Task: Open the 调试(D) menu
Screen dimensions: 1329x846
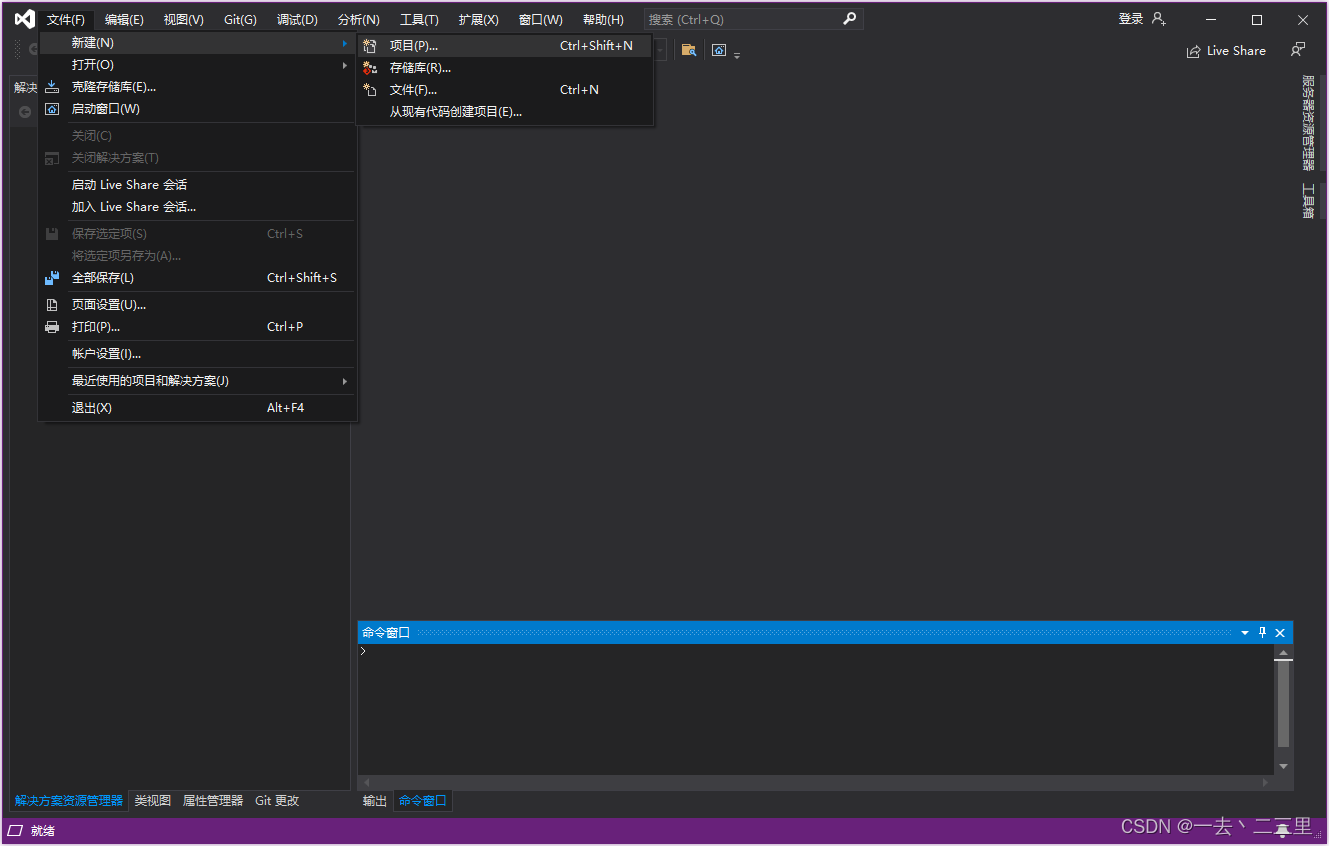Action: click(297, 20)
